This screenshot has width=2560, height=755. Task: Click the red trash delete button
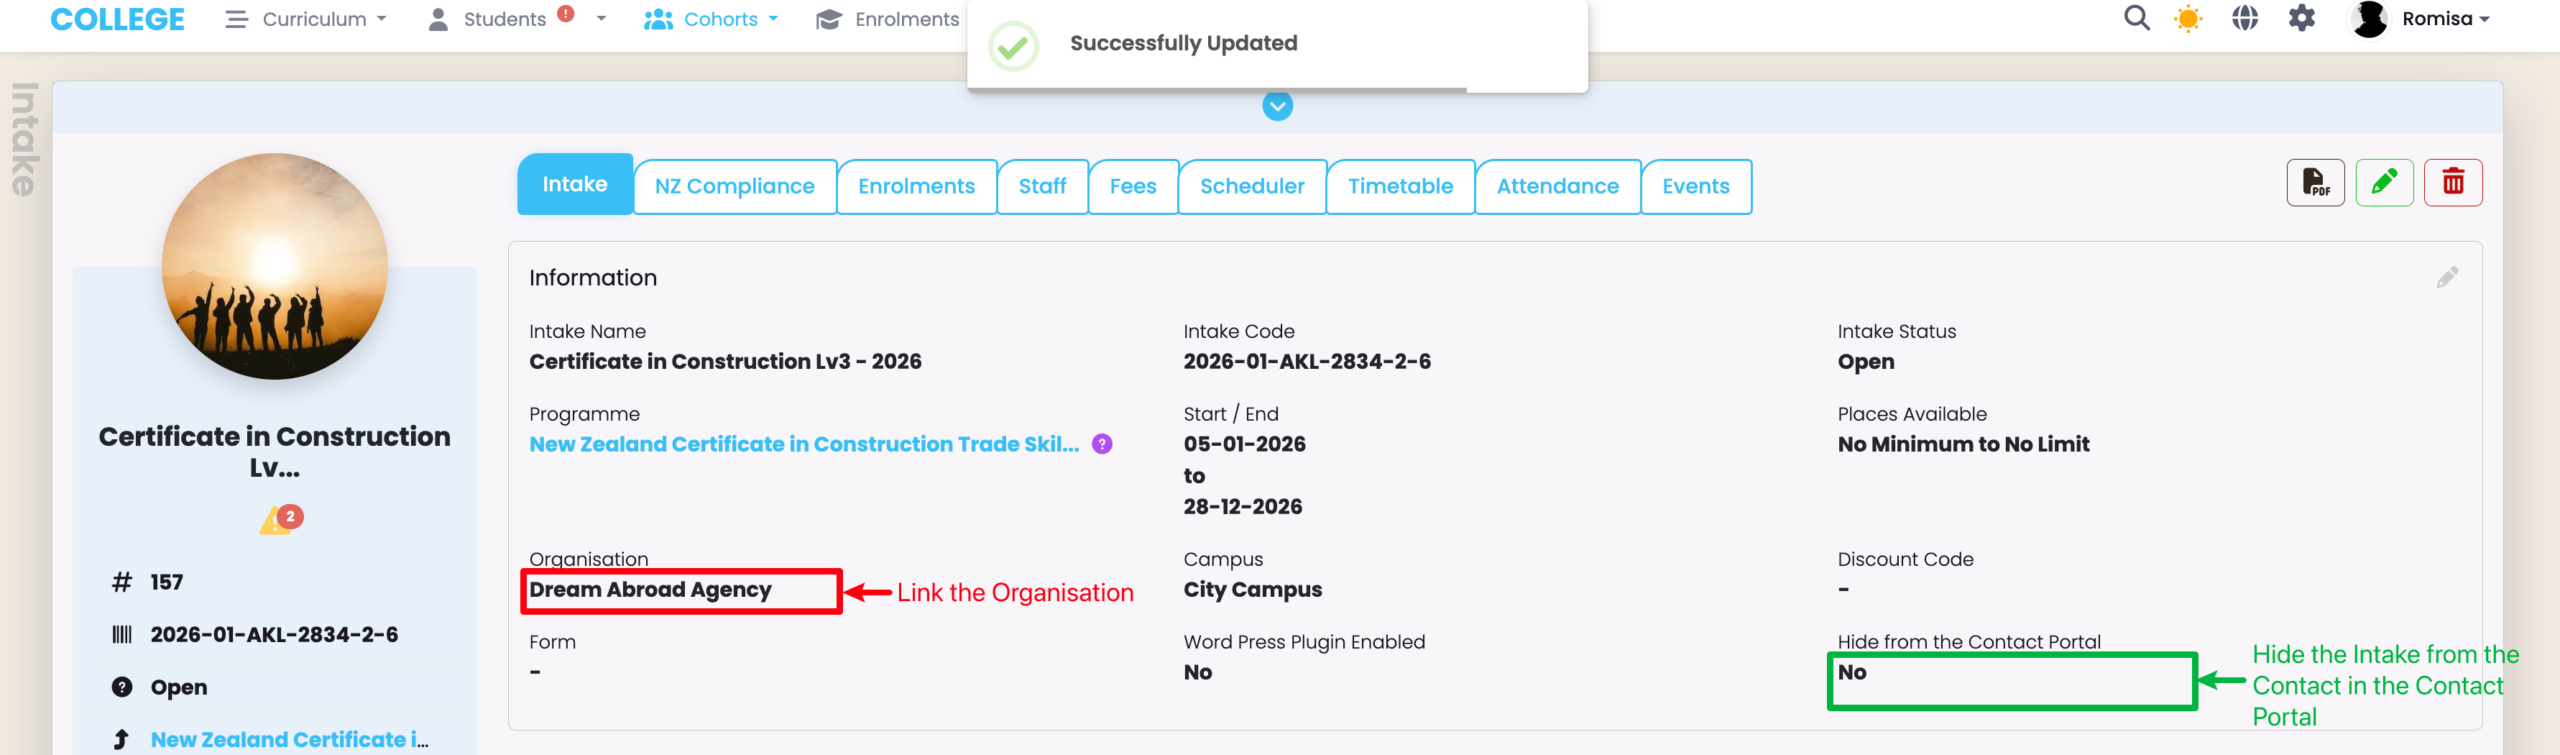click(2452, 183)
